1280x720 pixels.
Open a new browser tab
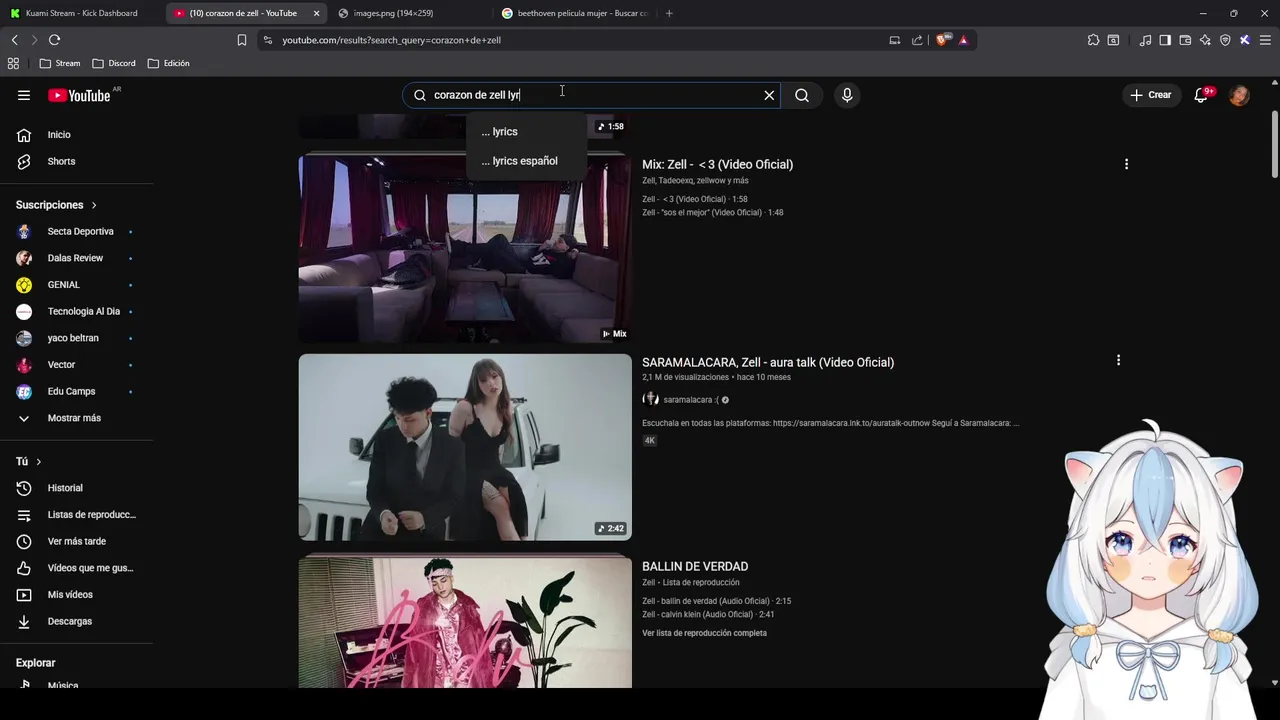[669, 13]
